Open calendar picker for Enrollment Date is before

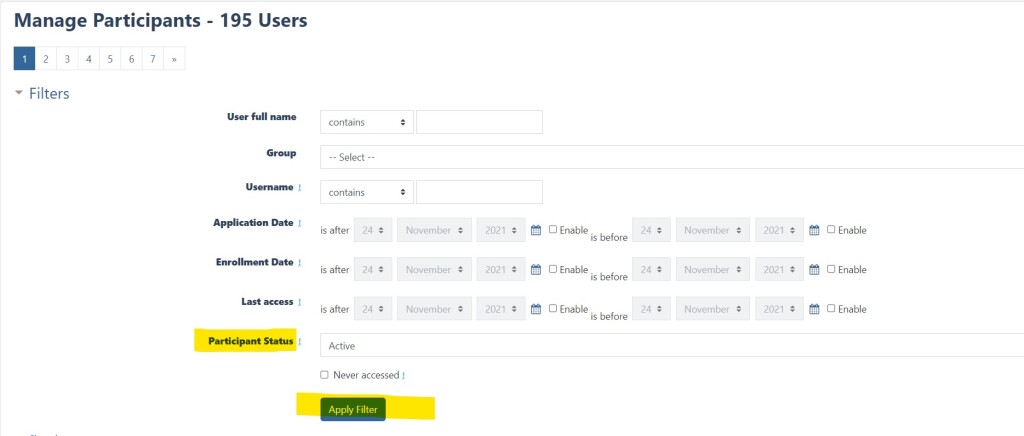tap(814, 270)
